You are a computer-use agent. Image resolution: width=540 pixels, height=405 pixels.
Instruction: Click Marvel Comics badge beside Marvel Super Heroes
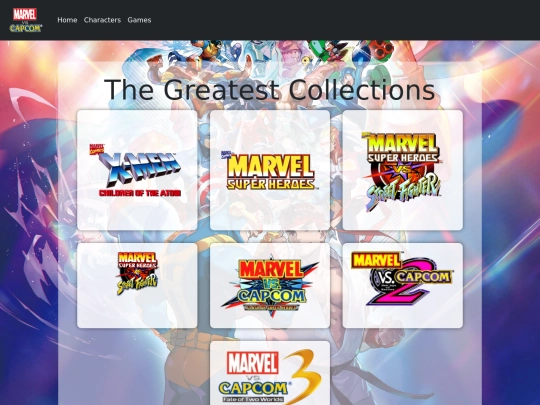pyautogui.click(x=227, y=154)
